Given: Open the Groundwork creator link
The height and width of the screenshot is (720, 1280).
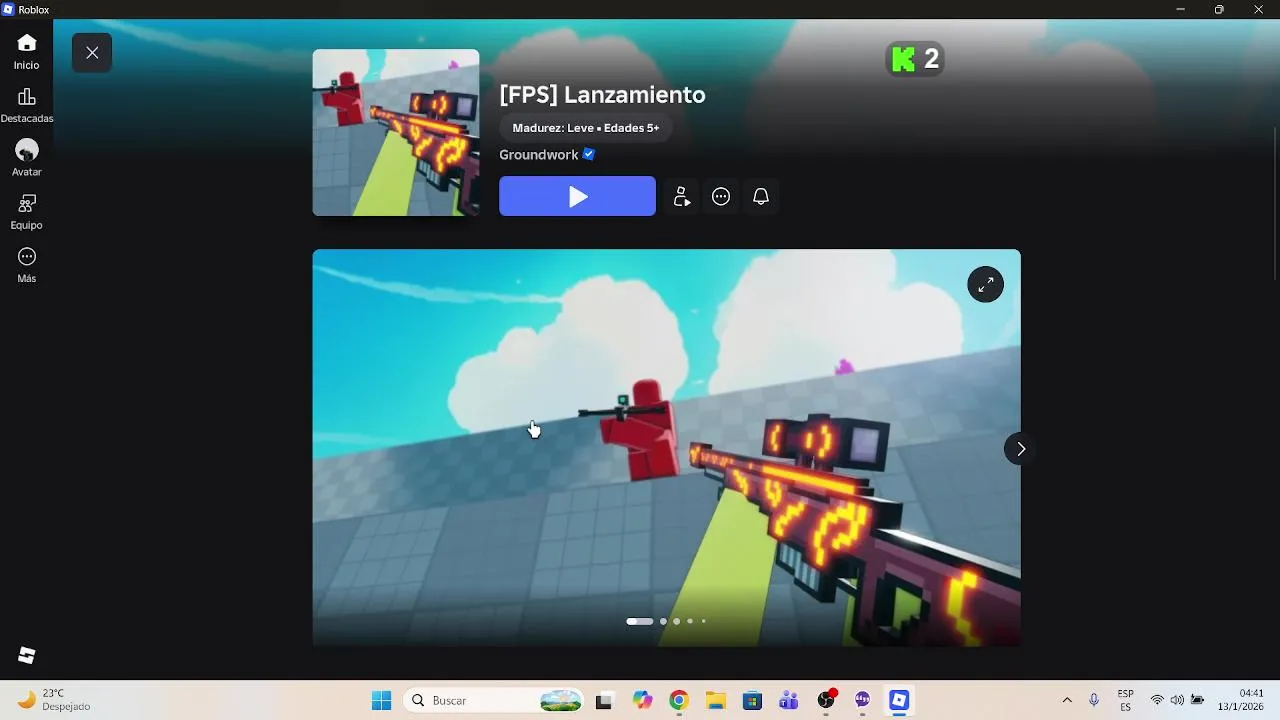Looking at the screenshot, I should pos(539,155).
